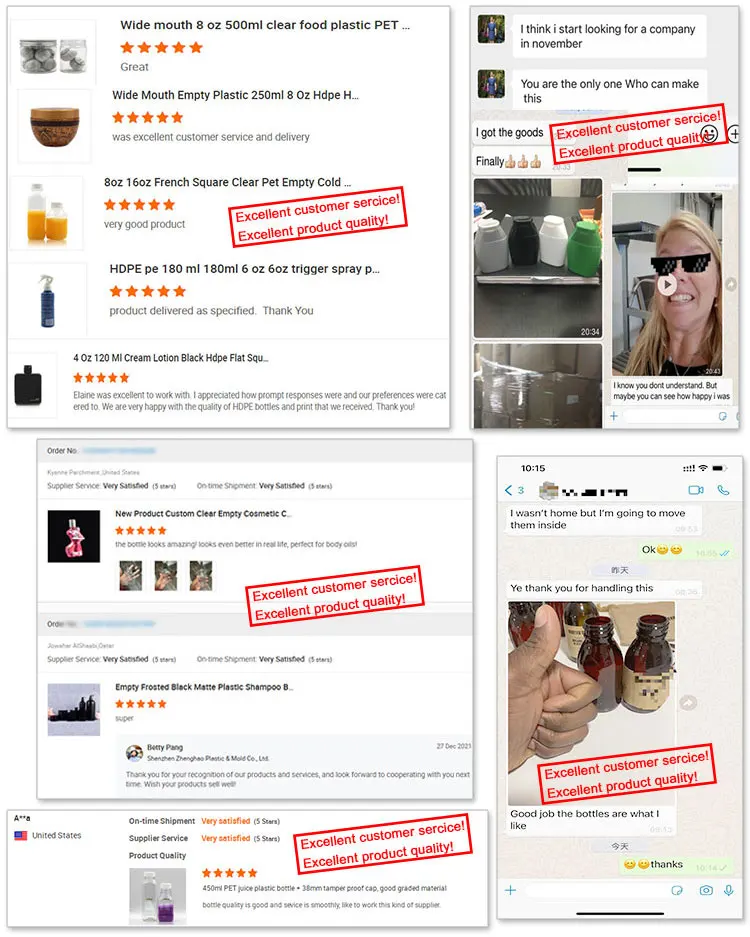The image size is (750, 937).
Task: Tap the microphone icon in bottom chat bar
Action: click(728, 890)
